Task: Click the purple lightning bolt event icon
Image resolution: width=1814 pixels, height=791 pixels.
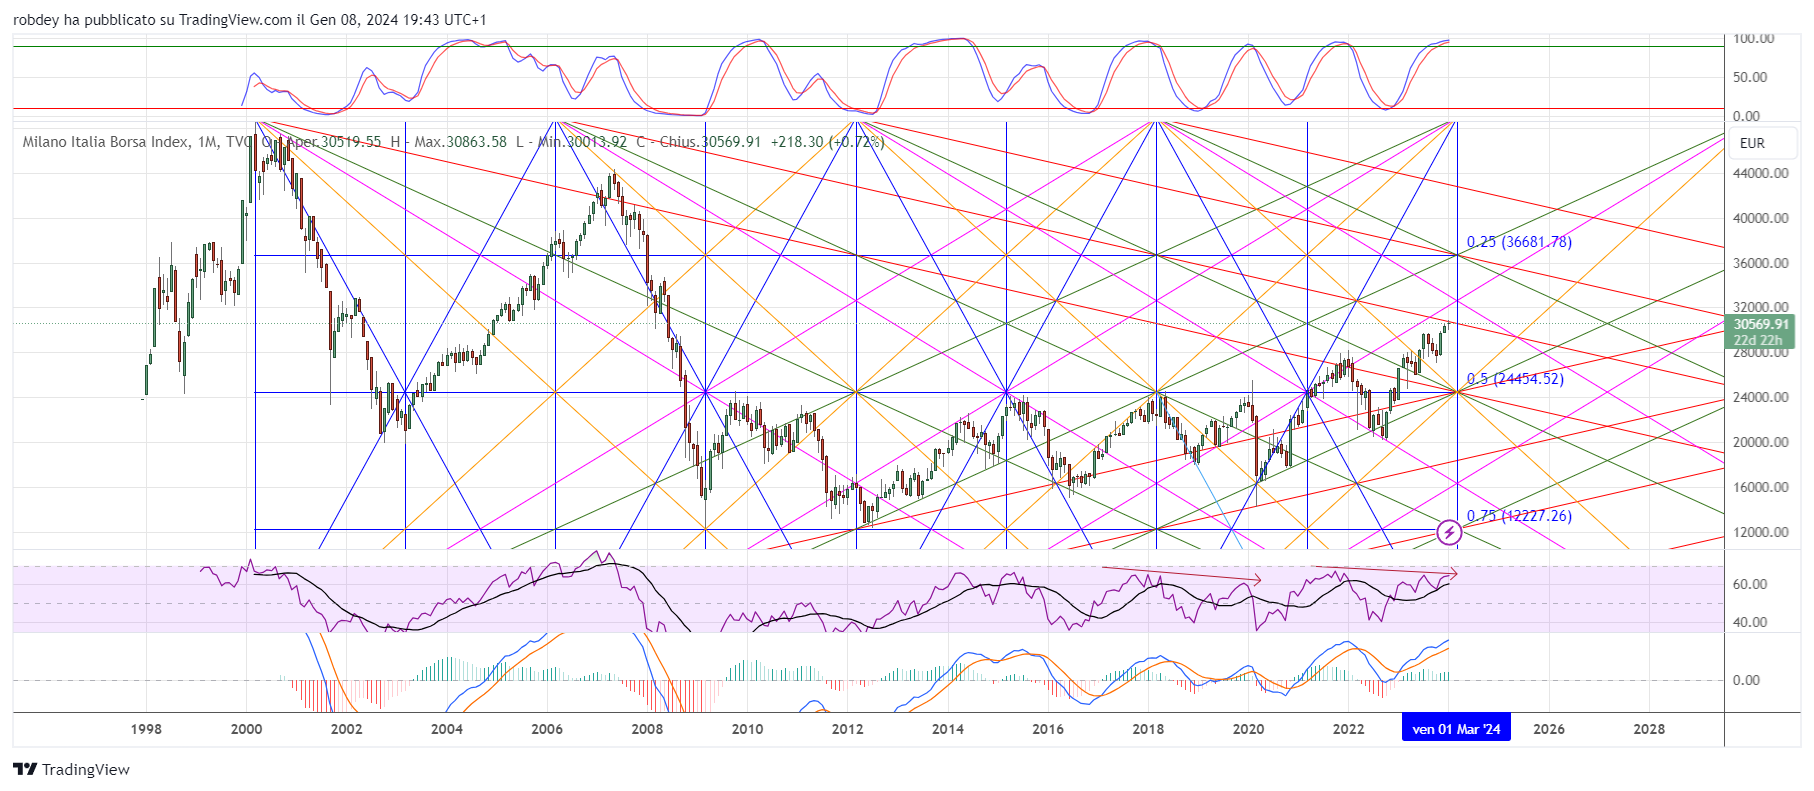Action: click(1449, 533)
